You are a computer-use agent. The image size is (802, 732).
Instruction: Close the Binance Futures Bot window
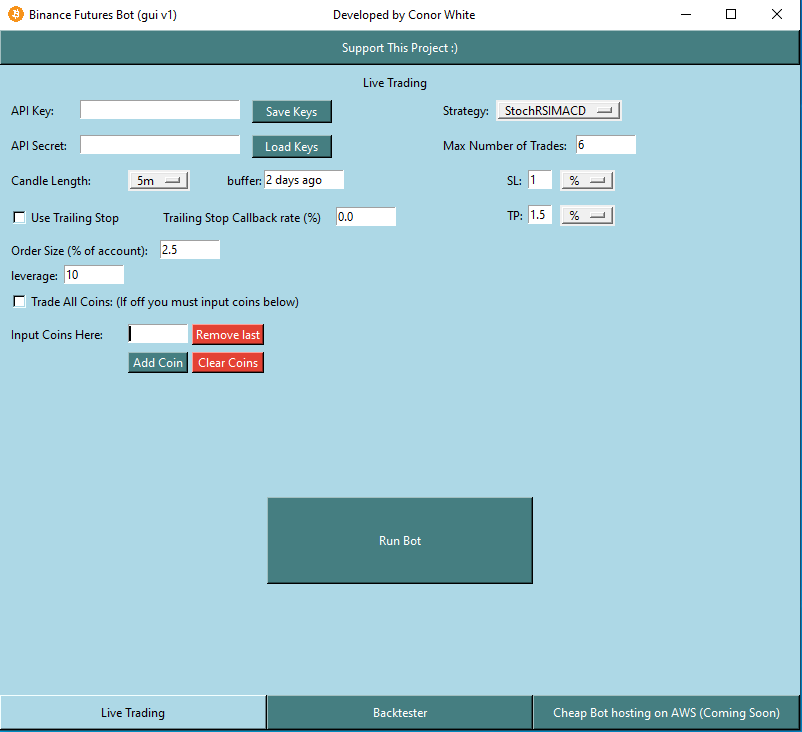click(x=776, y=14)
